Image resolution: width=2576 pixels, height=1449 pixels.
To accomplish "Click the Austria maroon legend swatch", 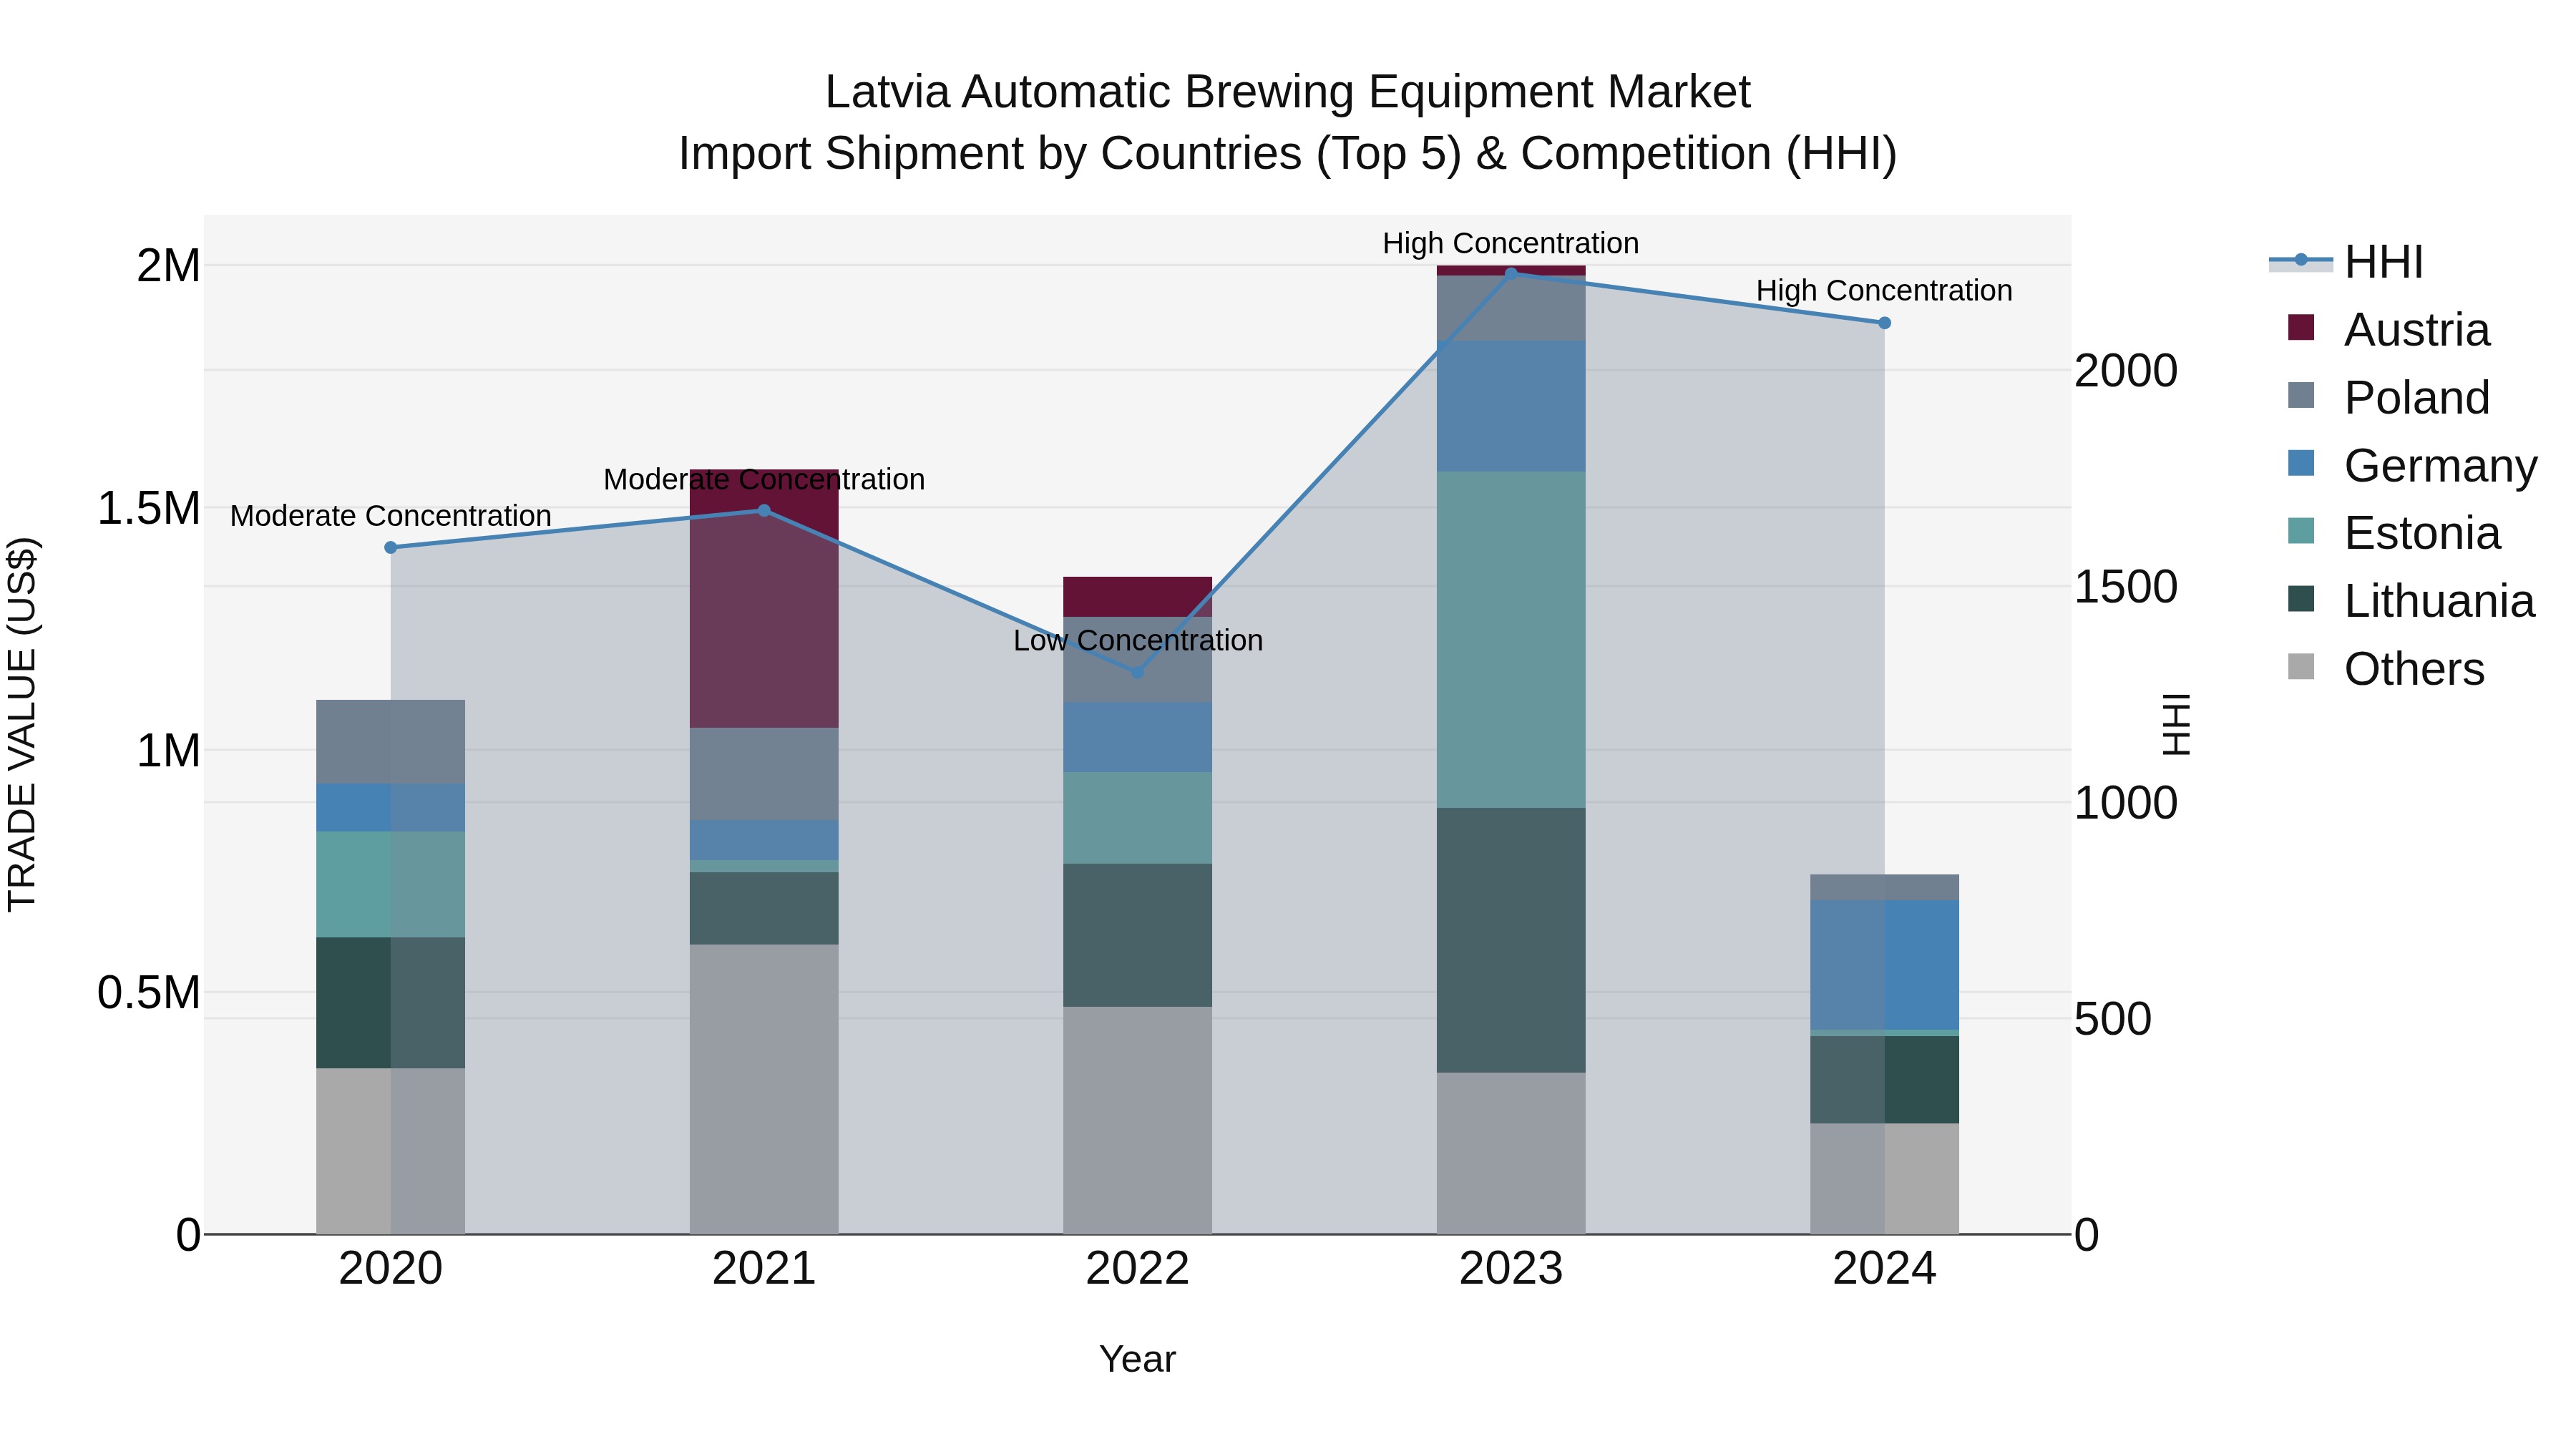I will point(2301,328).
